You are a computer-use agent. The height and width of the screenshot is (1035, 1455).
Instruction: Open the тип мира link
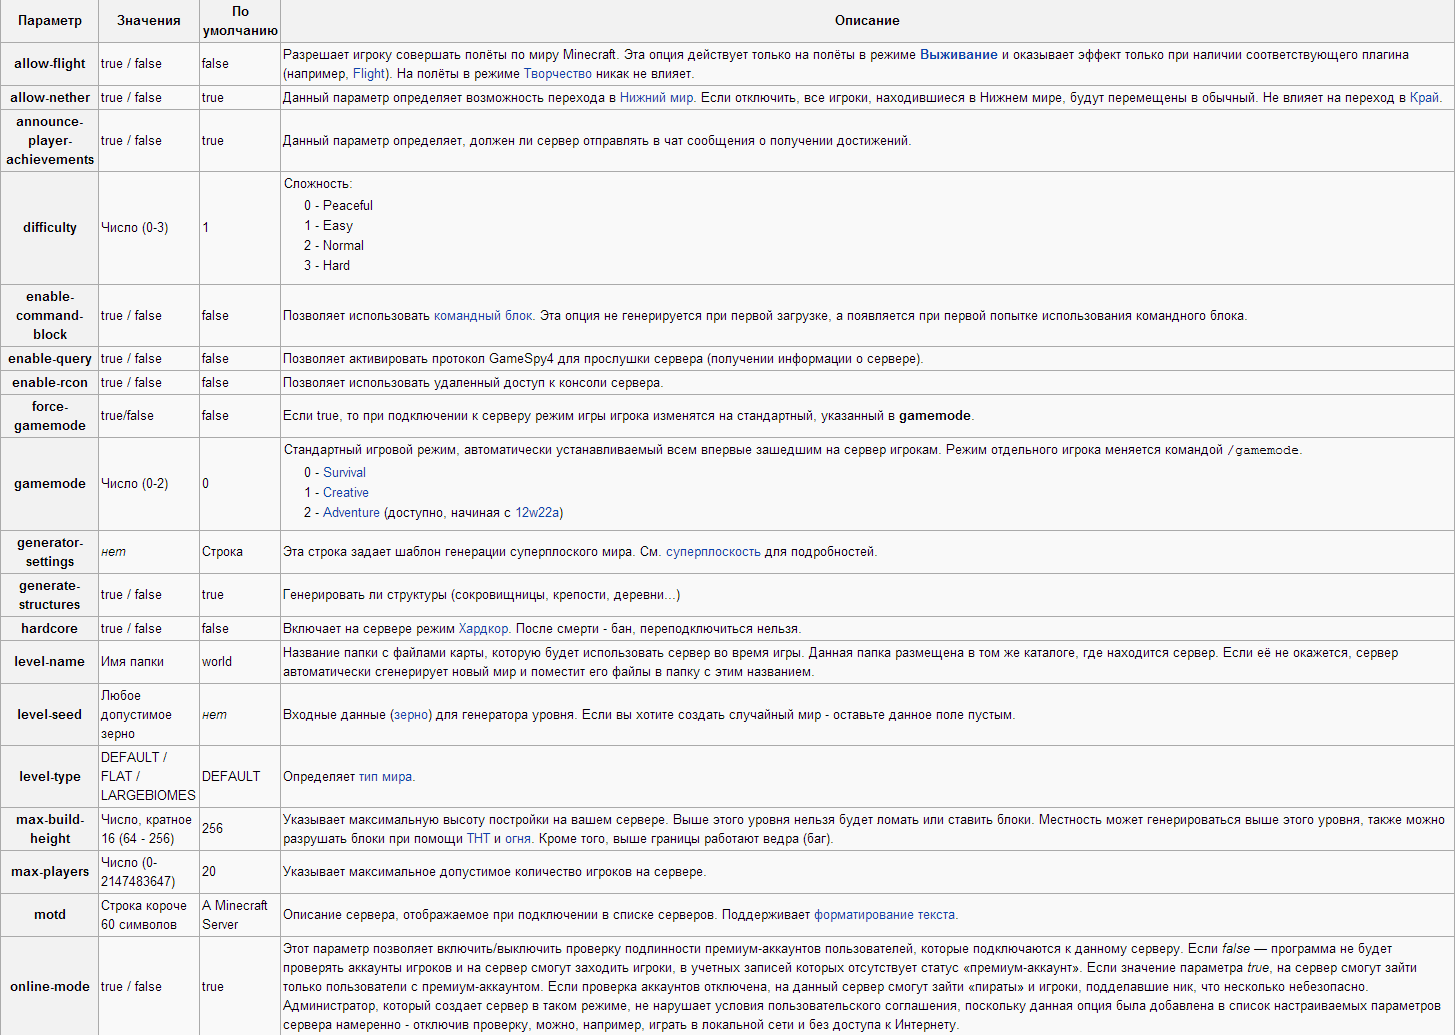pos(385,777)
